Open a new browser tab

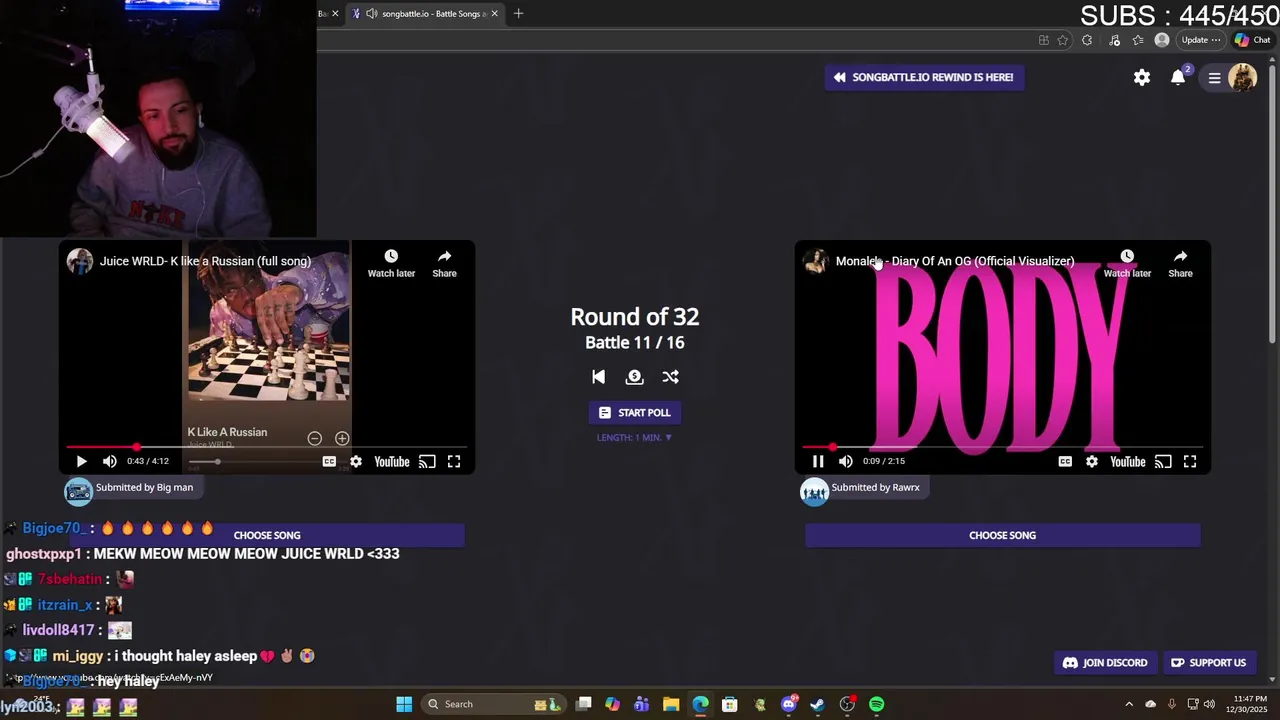(x=518, y=13)
